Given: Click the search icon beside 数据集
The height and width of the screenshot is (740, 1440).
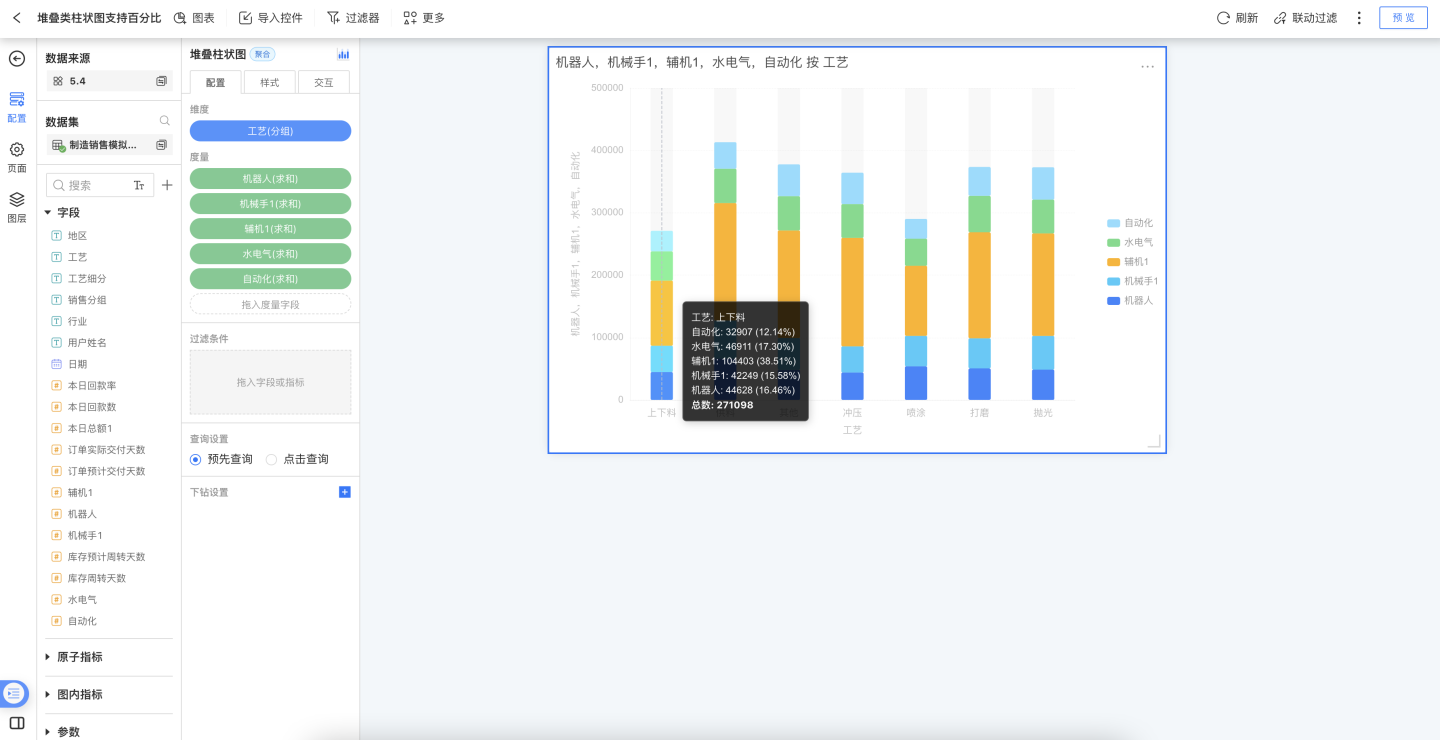Looking at the screenshot, I should pyautogui.click(x=165, y=121).
